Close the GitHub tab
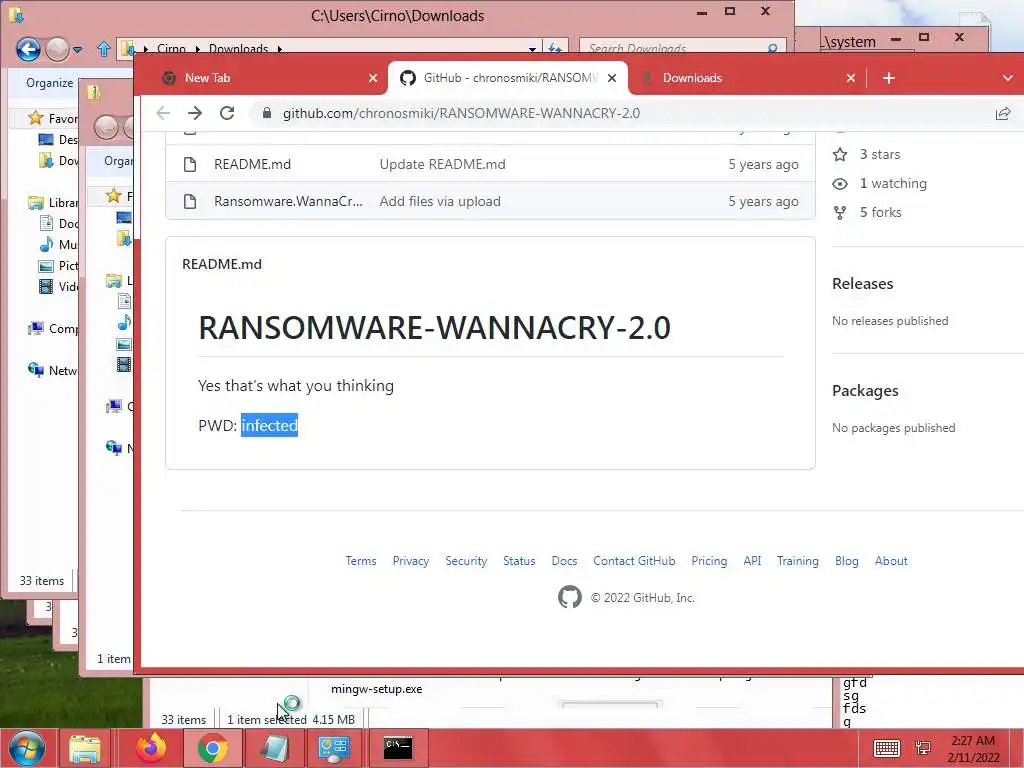 pyautogui.click(x=612, y=78)
